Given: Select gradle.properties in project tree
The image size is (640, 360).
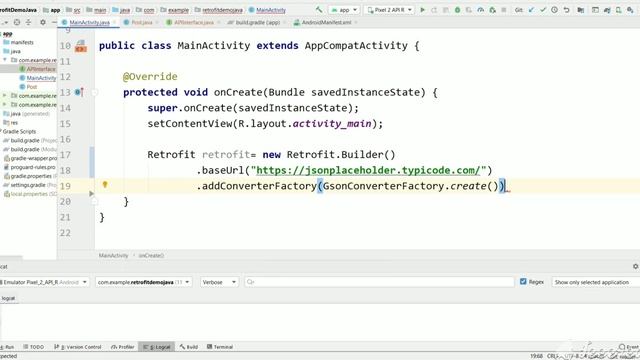Looking at the screenshot, I should pyautogui.click(x=31, y=176).
